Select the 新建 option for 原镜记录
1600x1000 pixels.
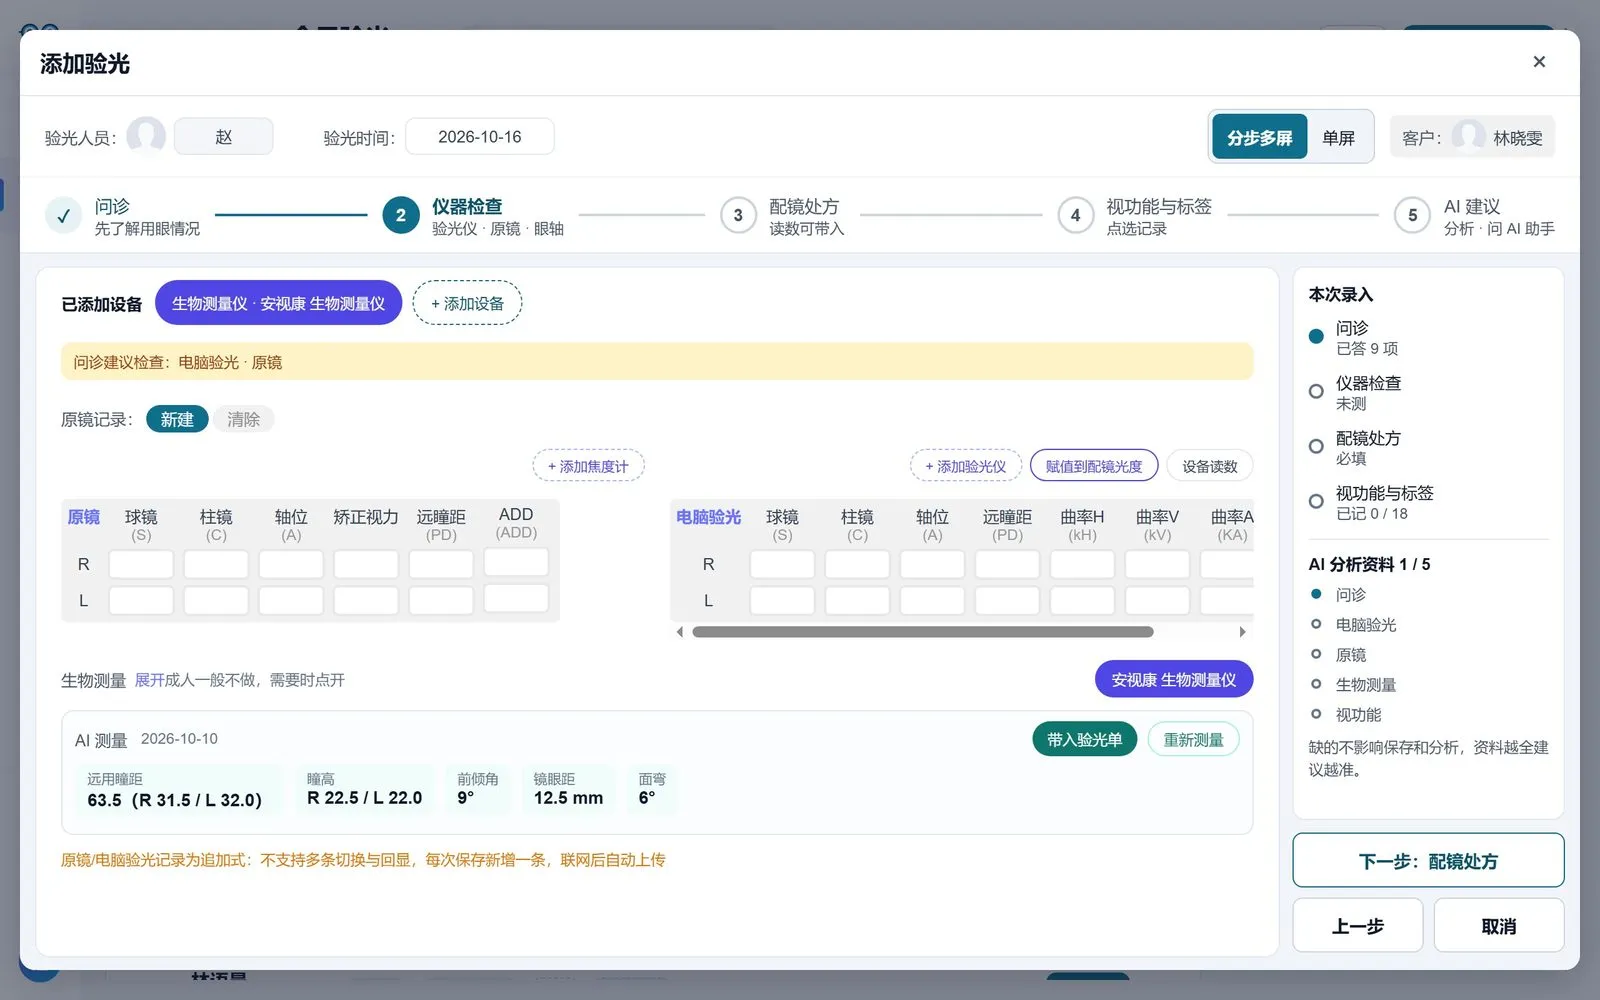tap(177, 419)
